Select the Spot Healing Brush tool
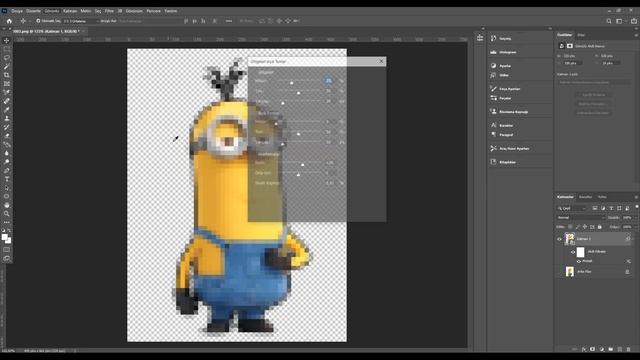This screenshot has width=640, height=360. (x=7, y=101)
